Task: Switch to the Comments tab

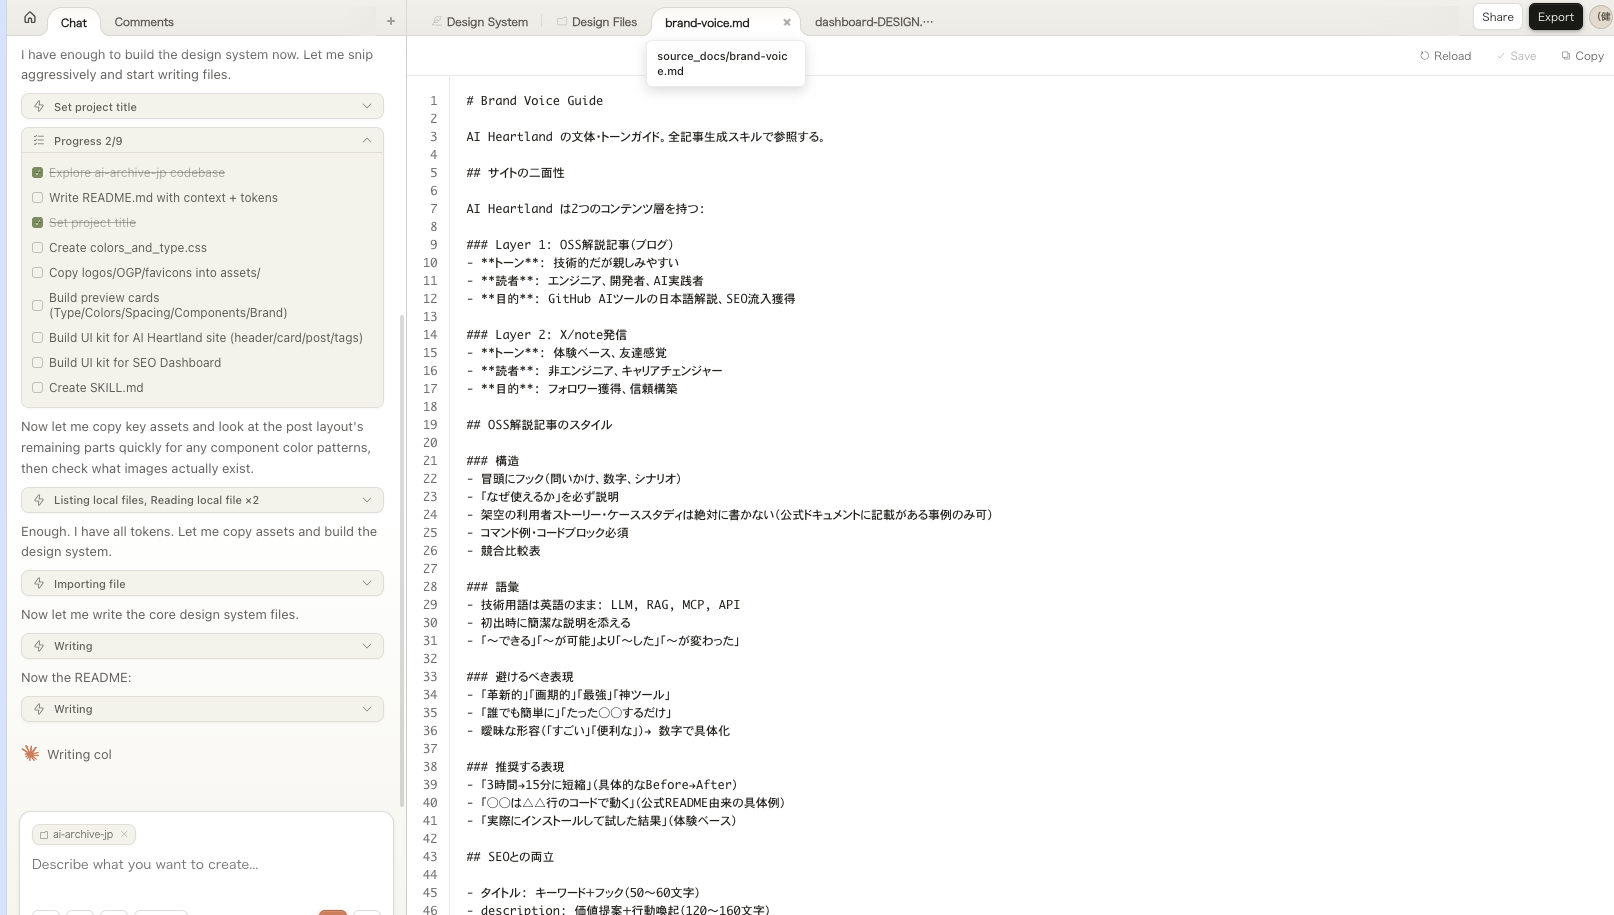Action: point(143,22)
